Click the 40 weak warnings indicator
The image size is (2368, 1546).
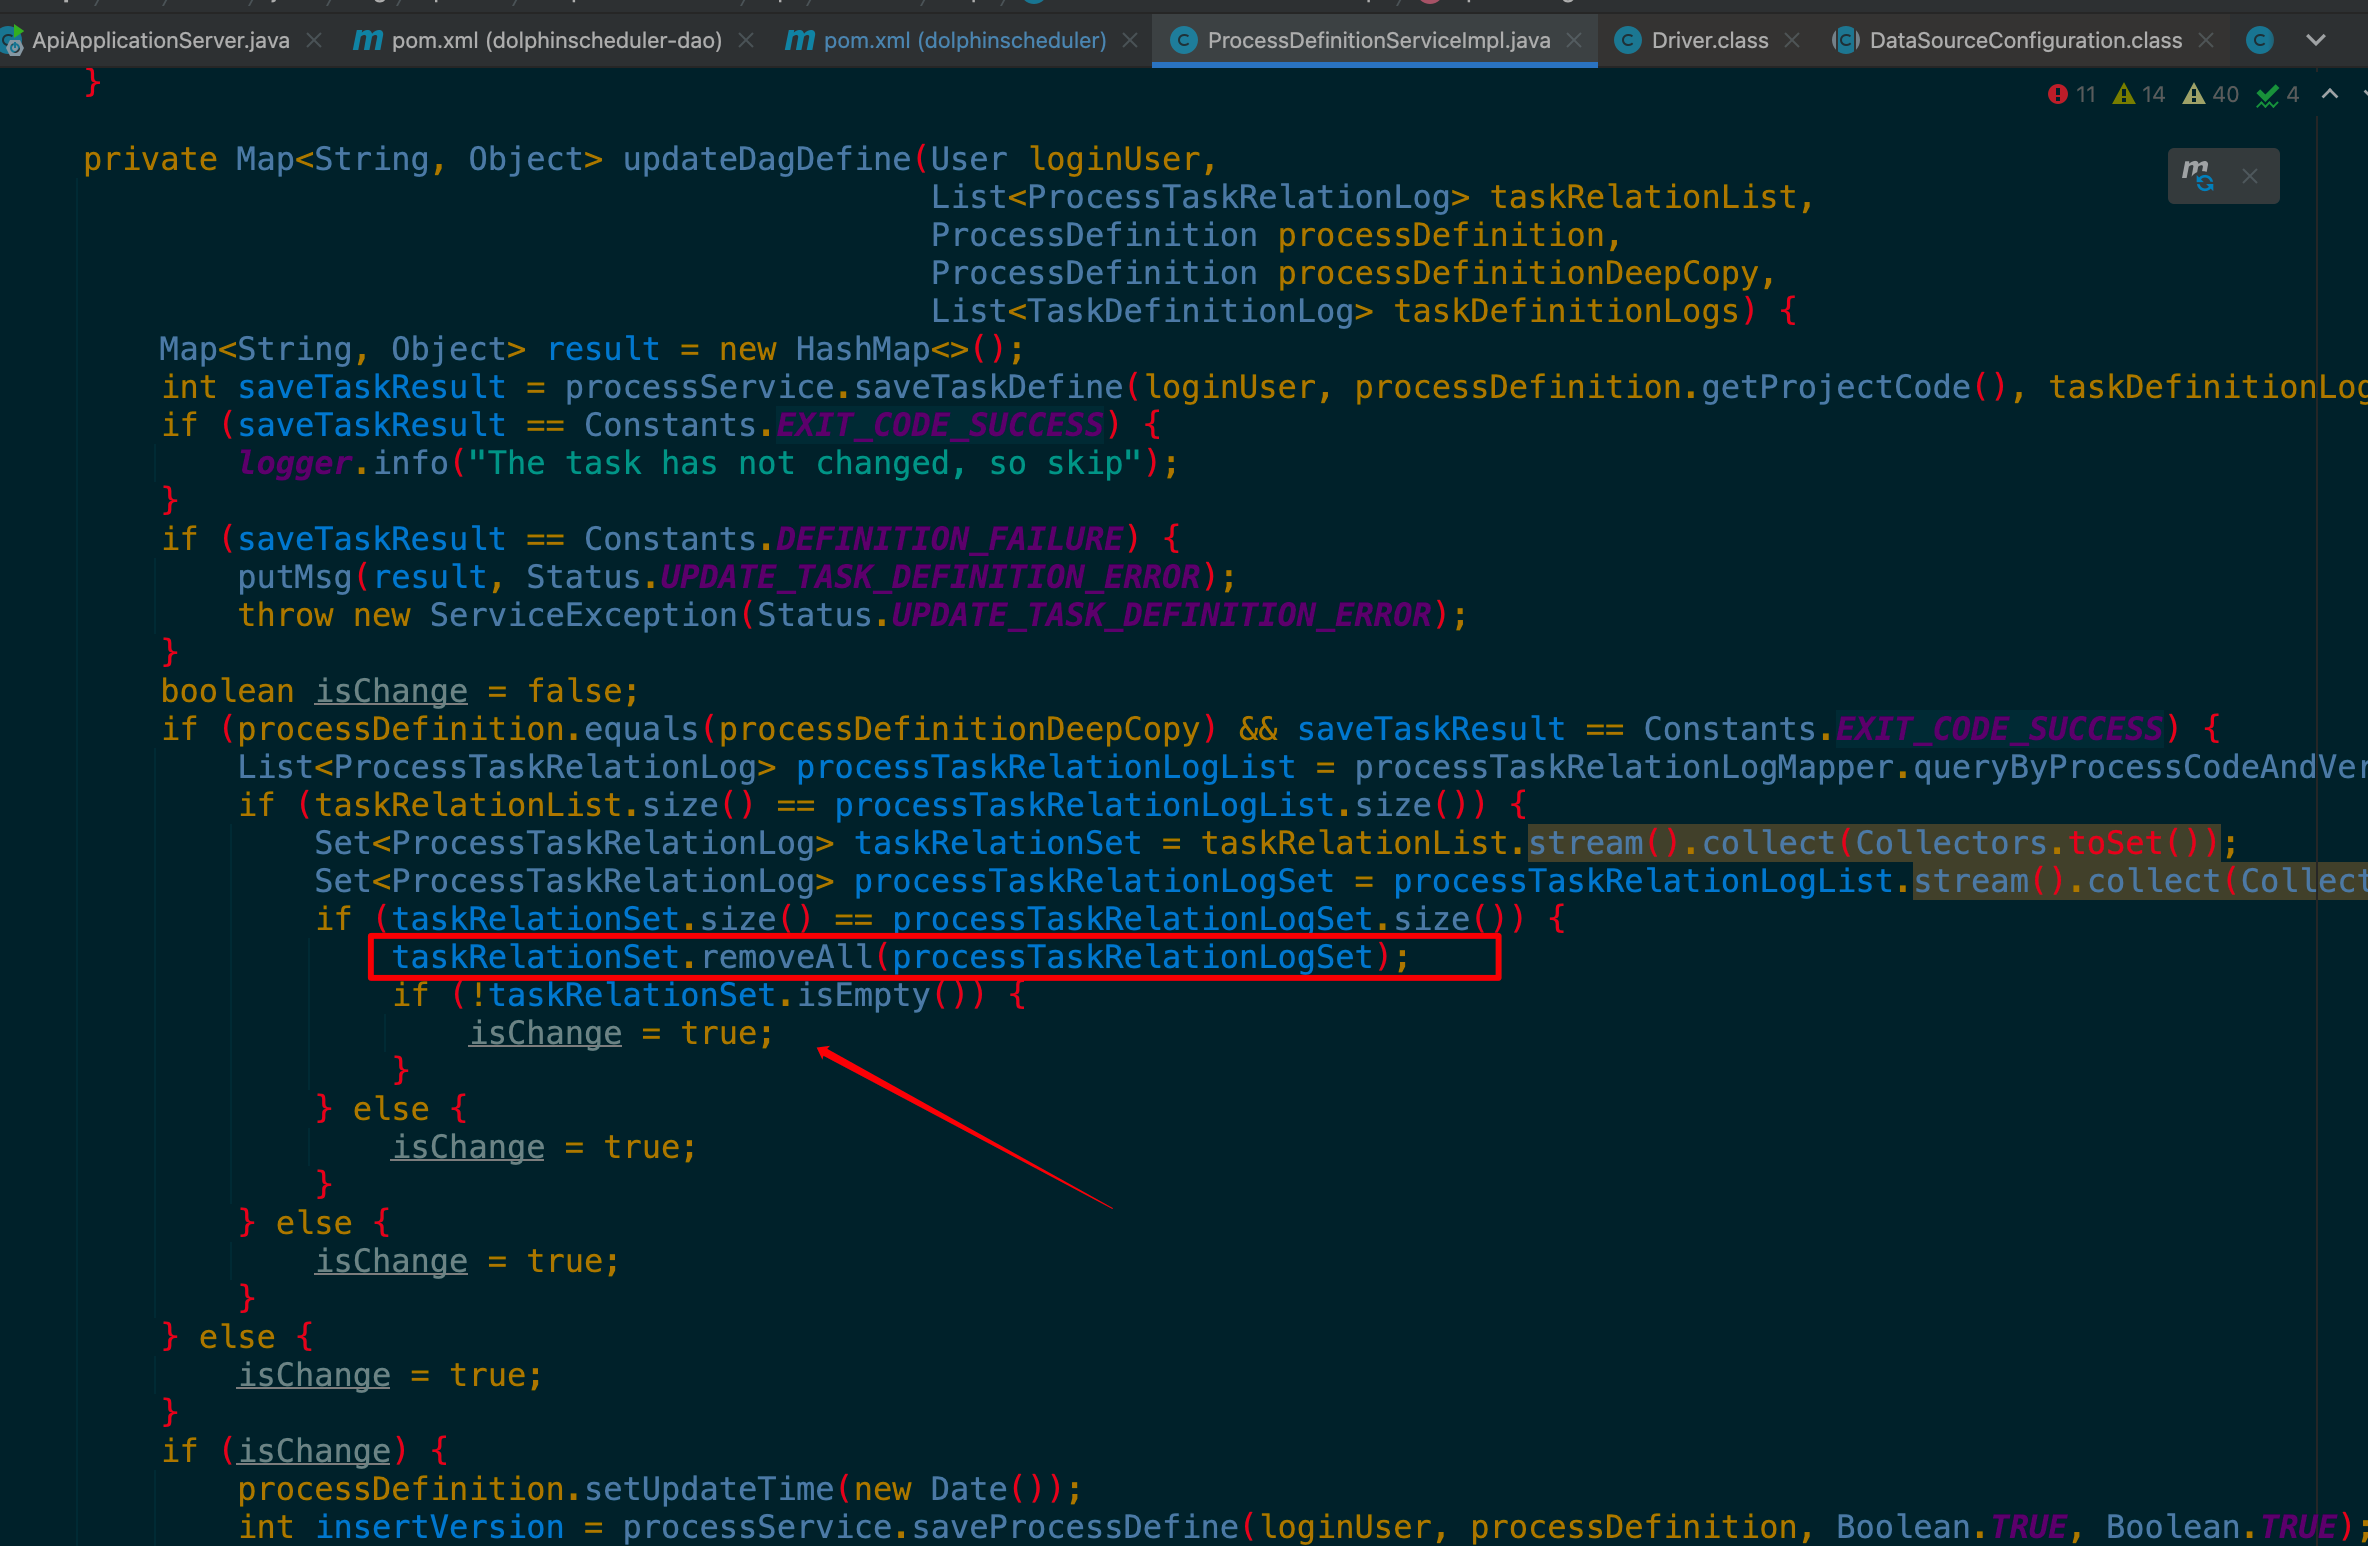pyautogui.click(x=2210, y=94)
